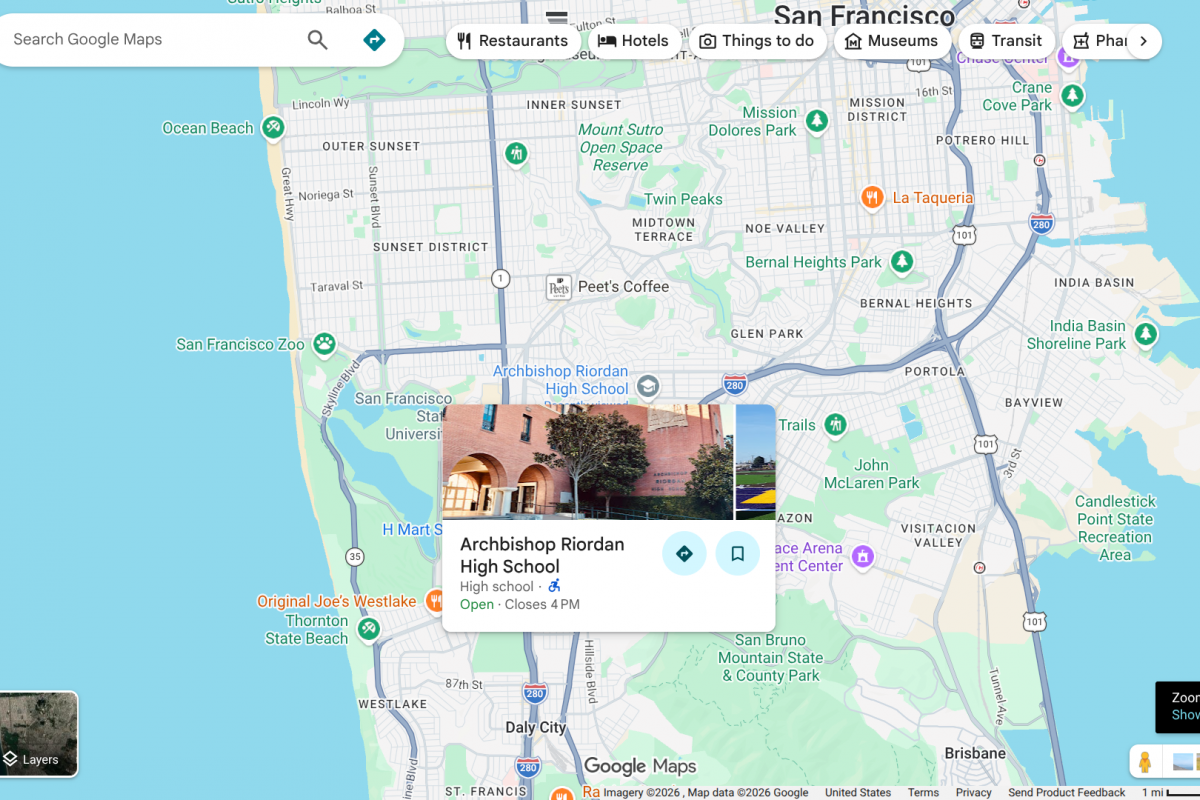This screenshot has height=800, width=1200.
Task: Toggle the Museums filter chip
Action: [891, 40]
